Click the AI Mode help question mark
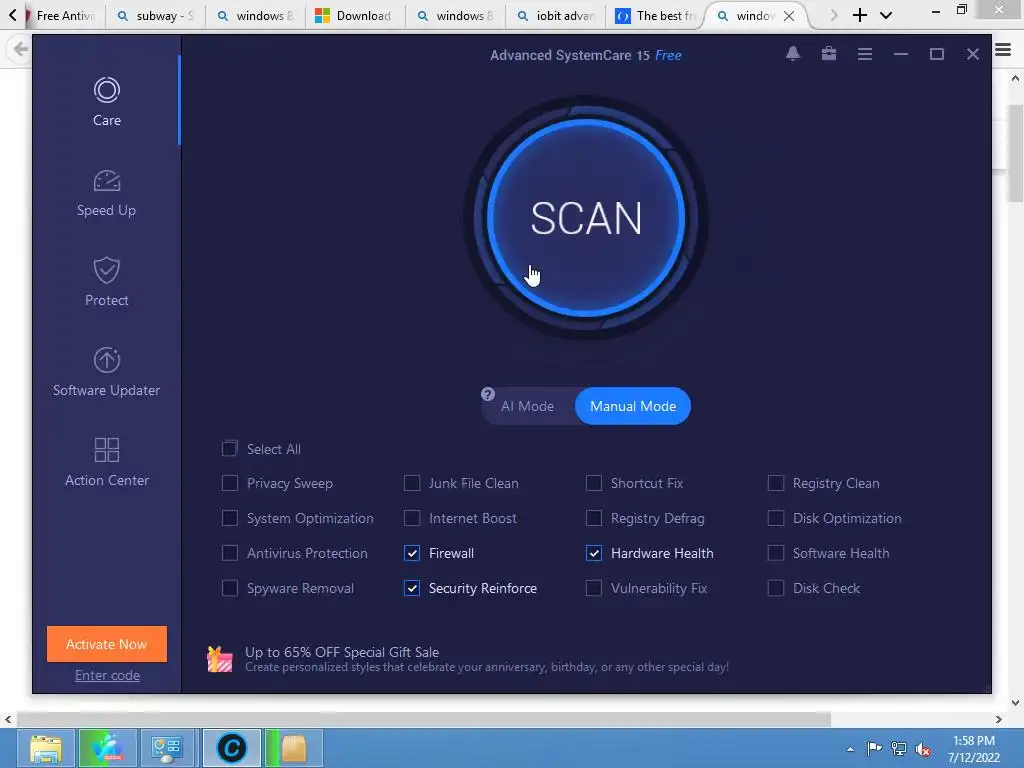 pos(488,394)
